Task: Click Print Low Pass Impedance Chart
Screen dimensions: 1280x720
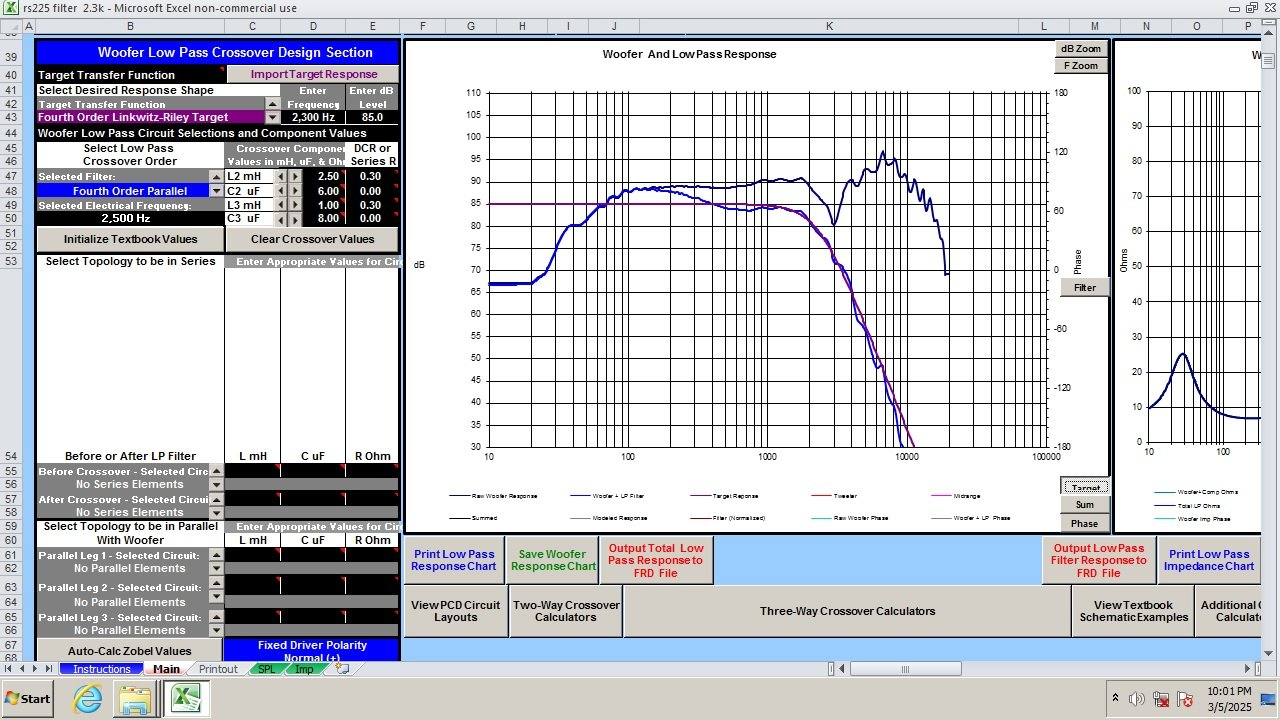Action: tap(1209, 560)
